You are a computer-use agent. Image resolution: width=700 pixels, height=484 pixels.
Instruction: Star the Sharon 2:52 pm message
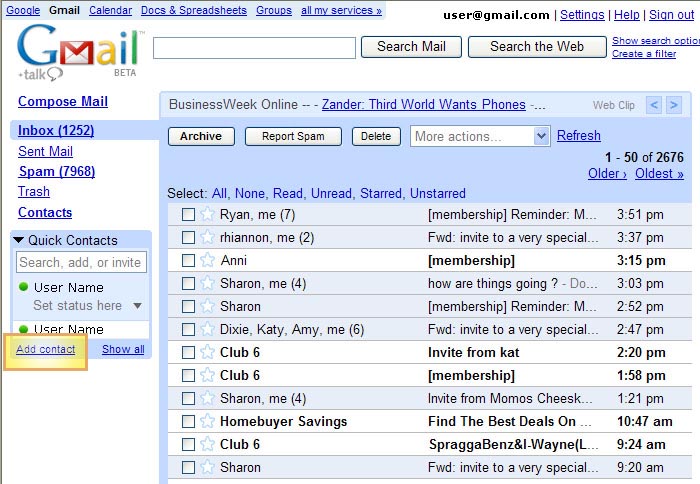207,306
